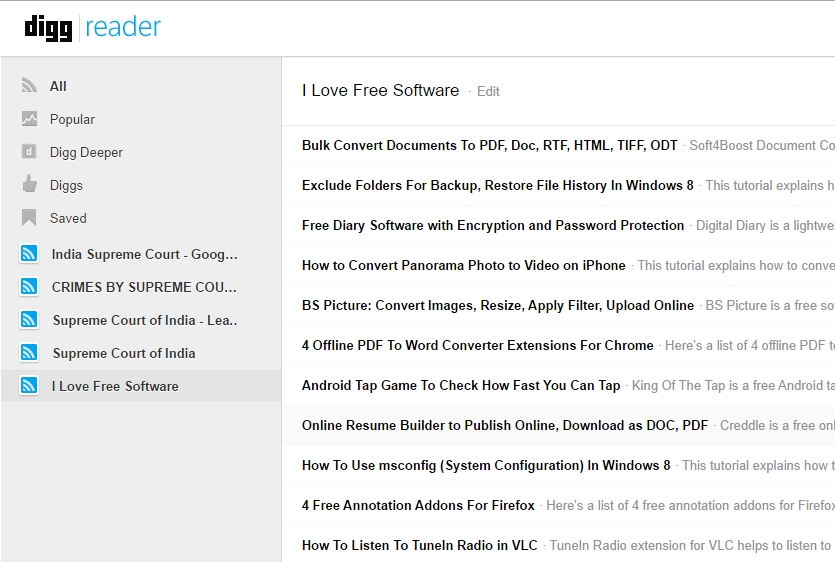Click the CRIMES BY SUPREME COU feed icon
The width and height of the screenshot is (835, 562).
[x=29, y=287]
